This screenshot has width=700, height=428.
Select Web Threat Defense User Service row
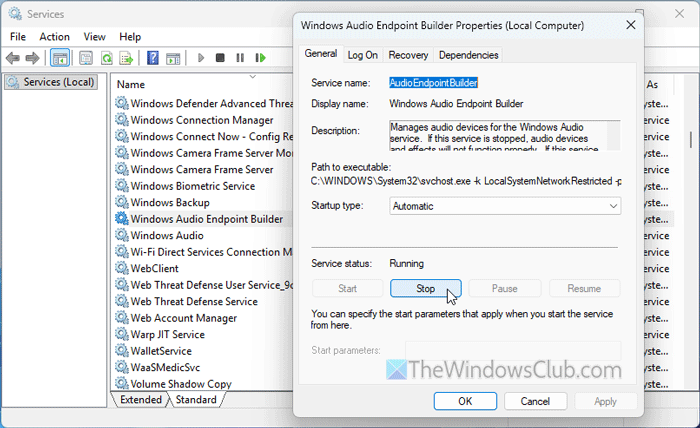[x=204, y=285]
